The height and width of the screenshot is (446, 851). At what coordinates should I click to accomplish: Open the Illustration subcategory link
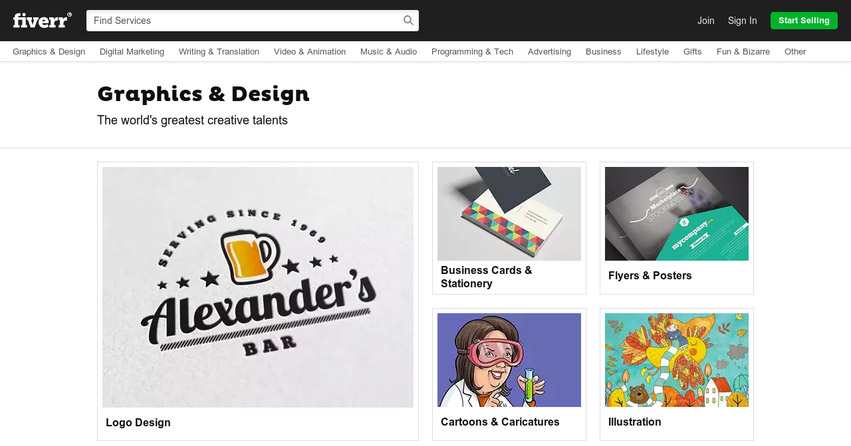click(x=634, y=422)
